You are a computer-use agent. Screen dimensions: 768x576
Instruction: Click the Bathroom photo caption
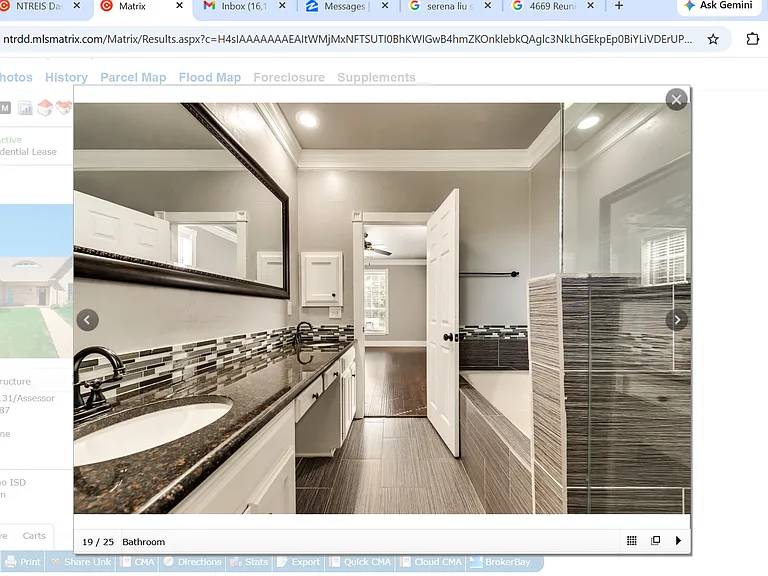[x=144, y=542]
